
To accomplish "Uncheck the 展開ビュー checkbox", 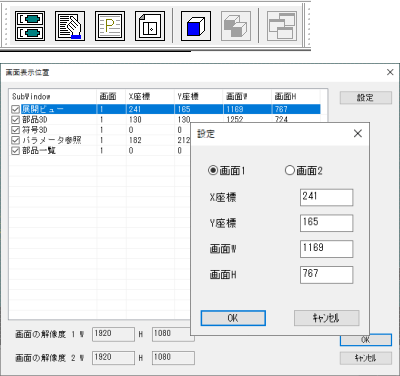I will (16, 109).
